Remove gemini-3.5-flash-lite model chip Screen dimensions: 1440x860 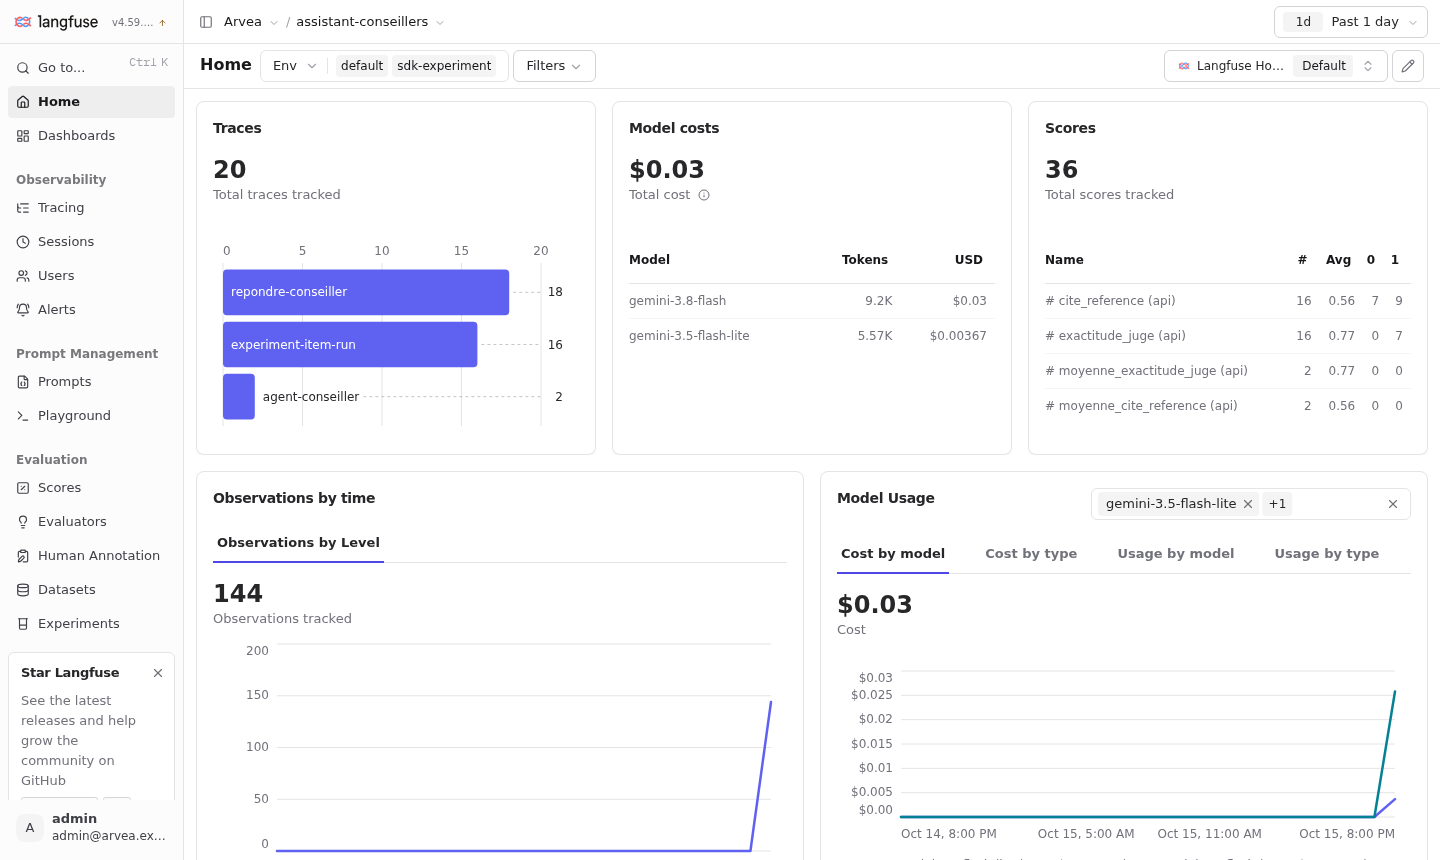(1248, 504)
